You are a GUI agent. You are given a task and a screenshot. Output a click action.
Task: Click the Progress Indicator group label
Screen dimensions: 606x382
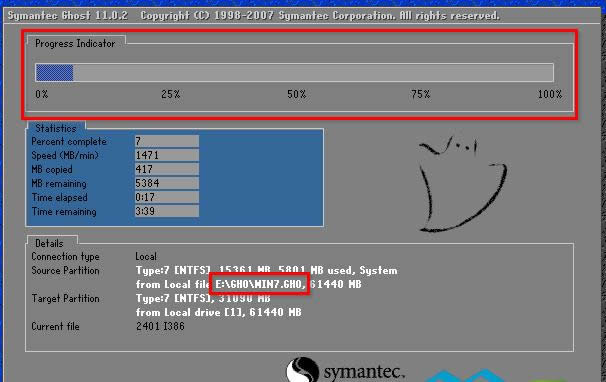click(75, 43)
